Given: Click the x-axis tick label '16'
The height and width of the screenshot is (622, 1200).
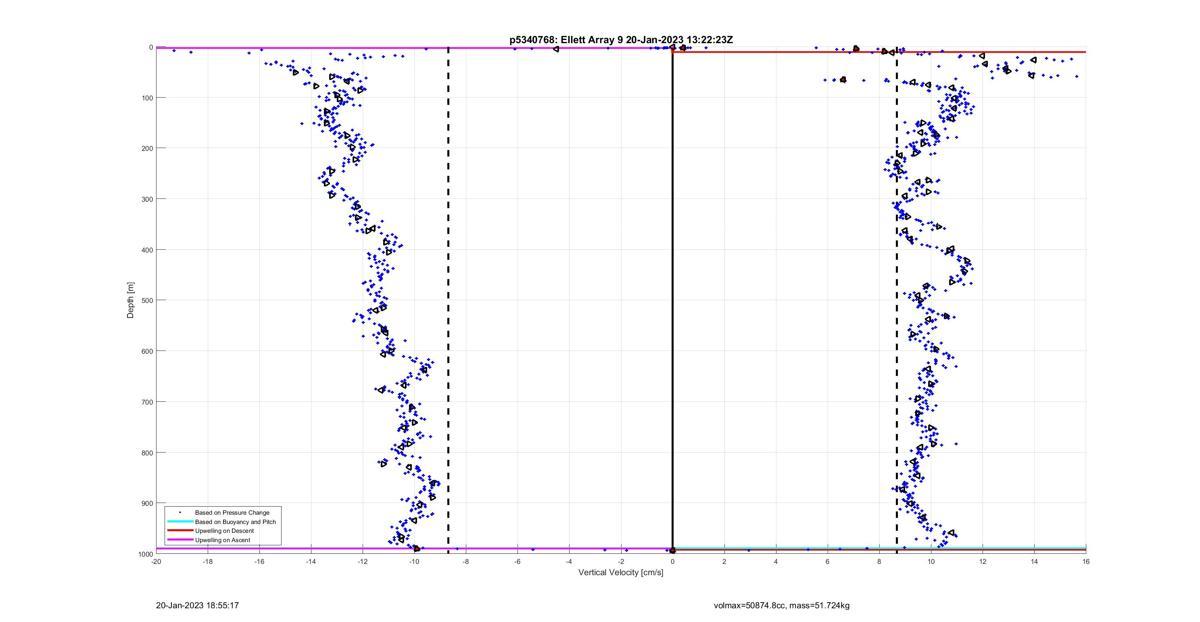Looking at the screenshot, I should 1086,561.
